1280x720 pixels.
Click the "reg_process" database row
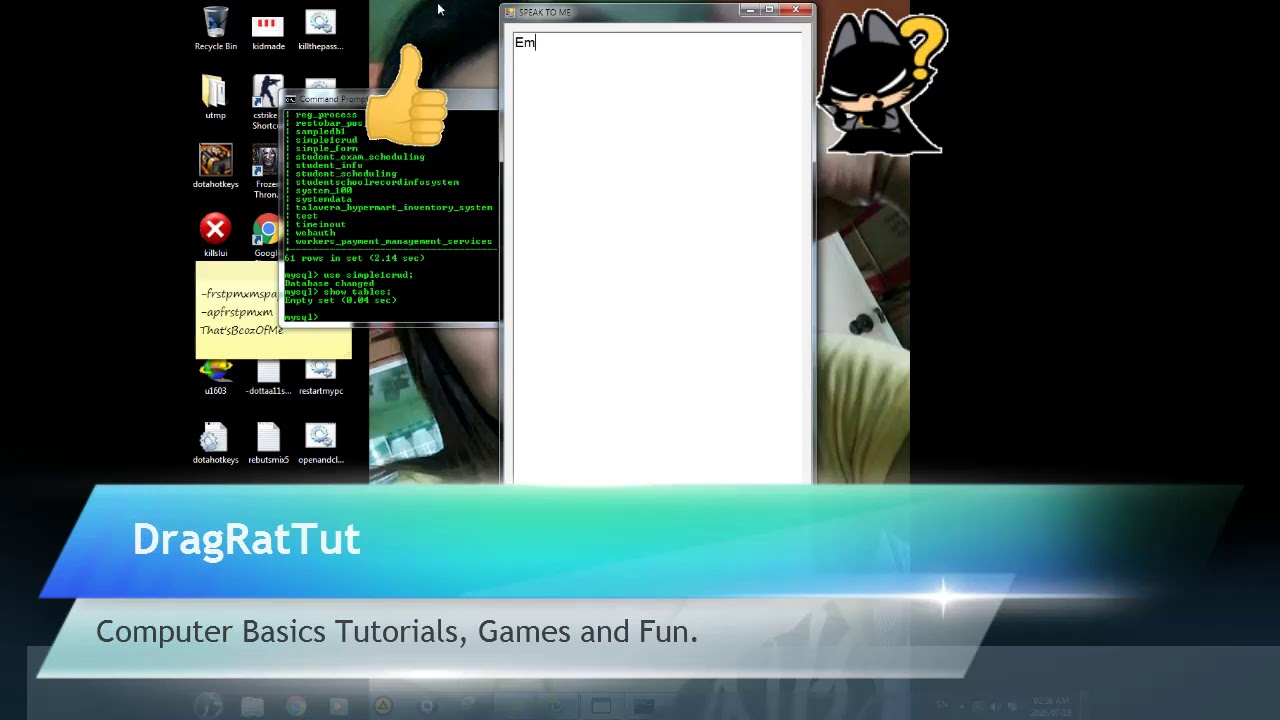tap(326, 115)
